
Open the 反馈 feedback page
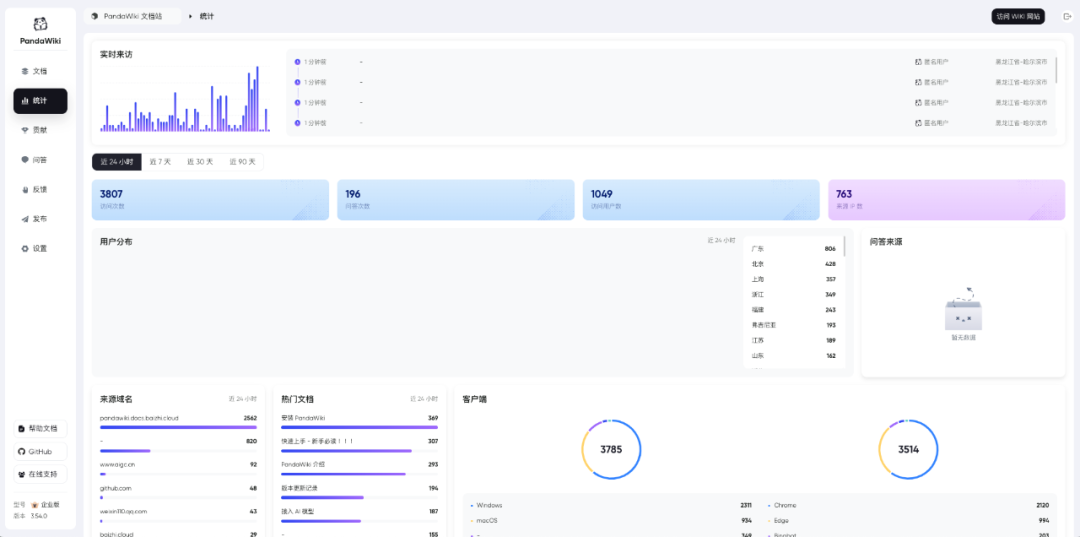40,189
